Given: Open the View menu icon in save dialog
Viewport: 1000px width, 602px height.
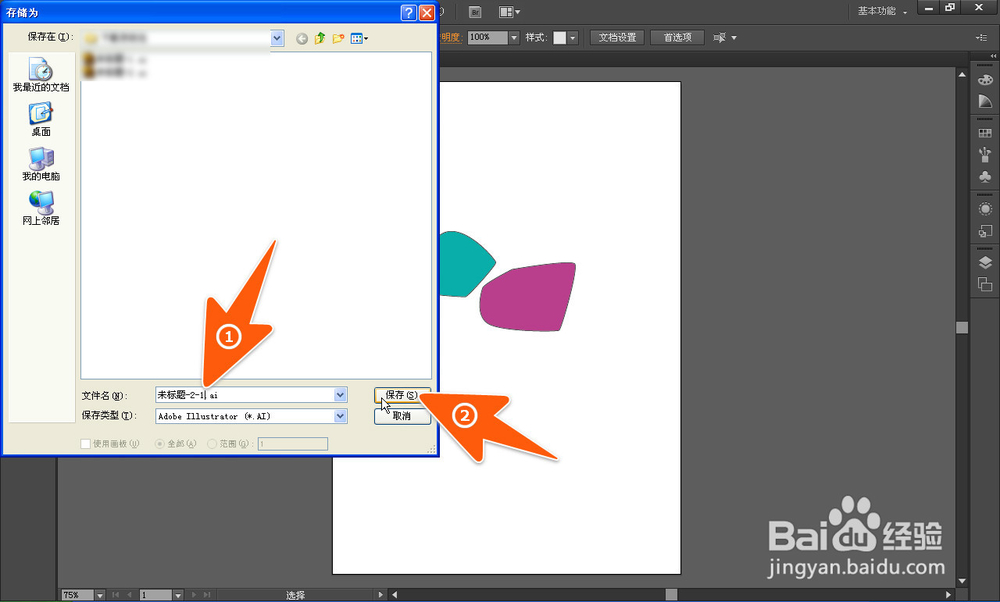Looking at the screenshot, I should pos(359,38).
